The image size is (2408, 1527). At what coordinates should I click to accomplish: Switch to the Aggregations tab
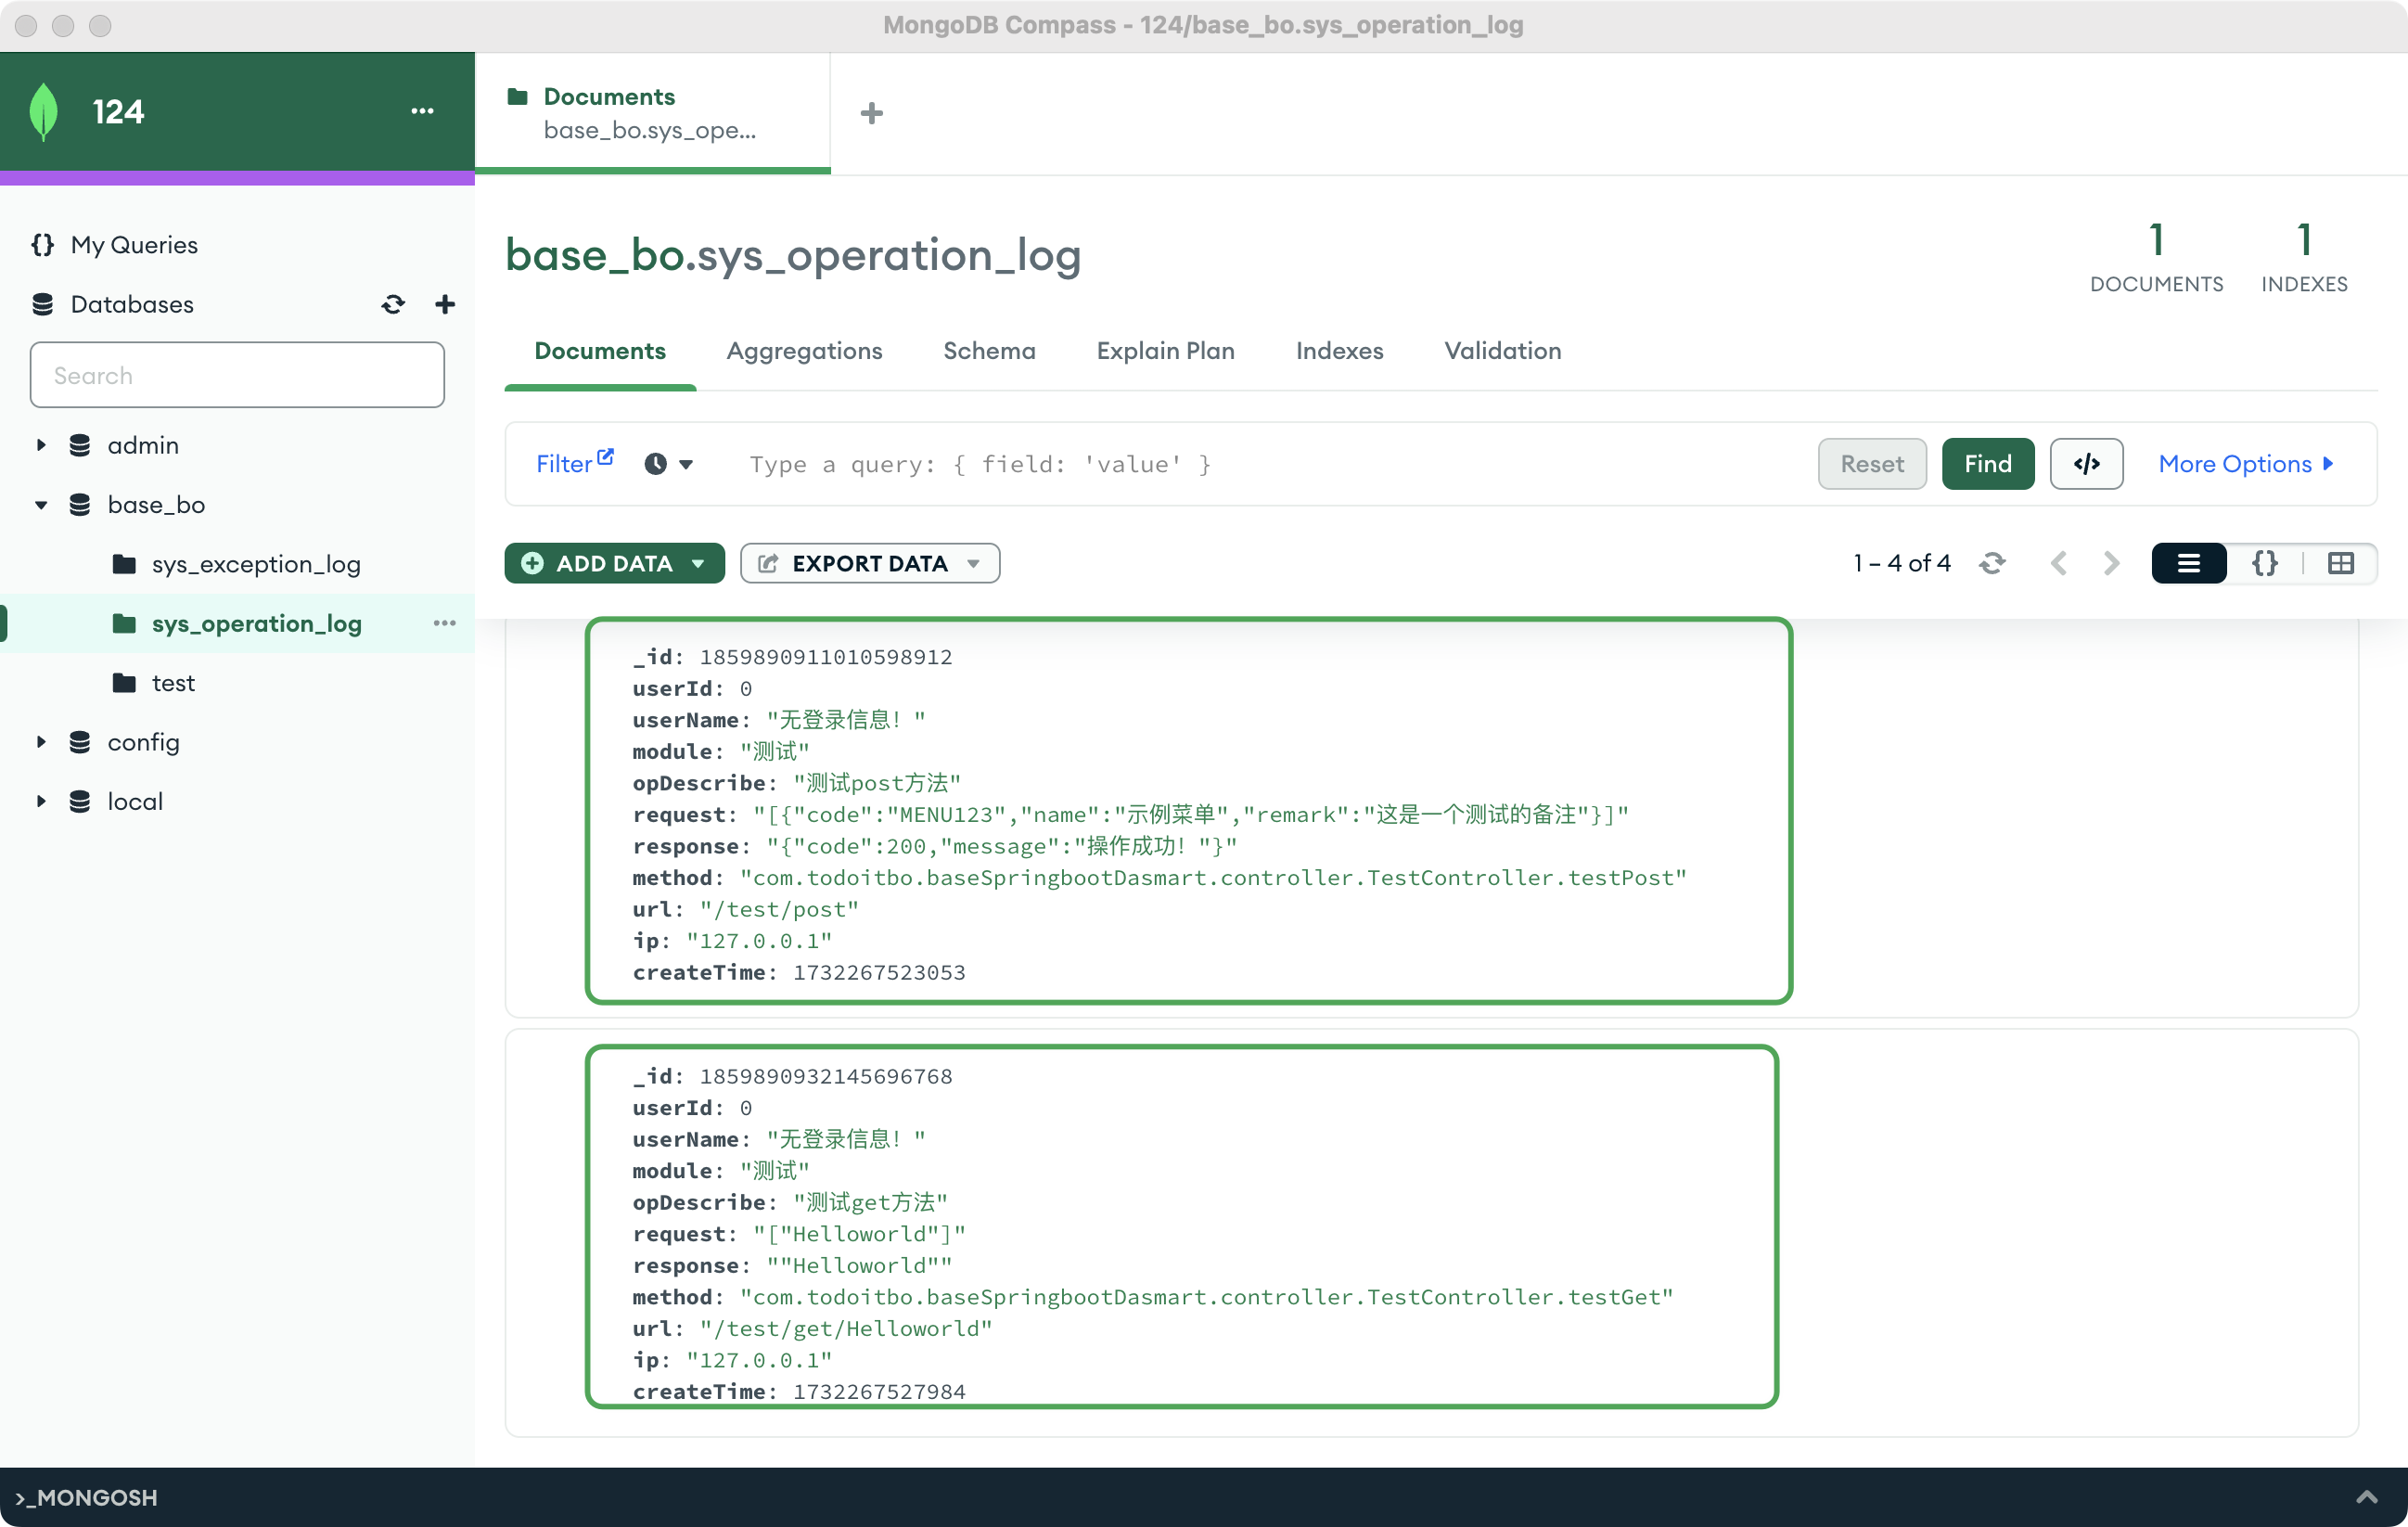tap(804, 351)
